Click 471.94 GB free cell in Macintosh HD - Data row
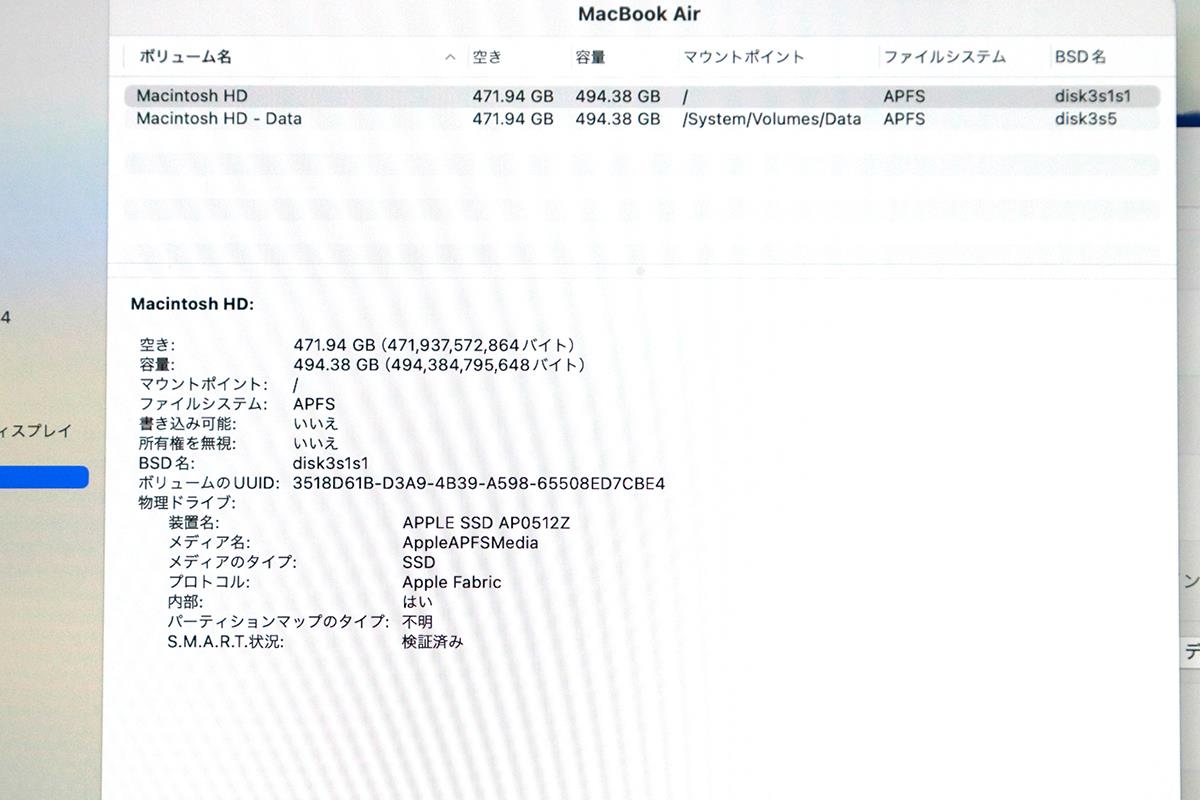The width and height of the screenshot is (1200, 800). tap(512, 119)
